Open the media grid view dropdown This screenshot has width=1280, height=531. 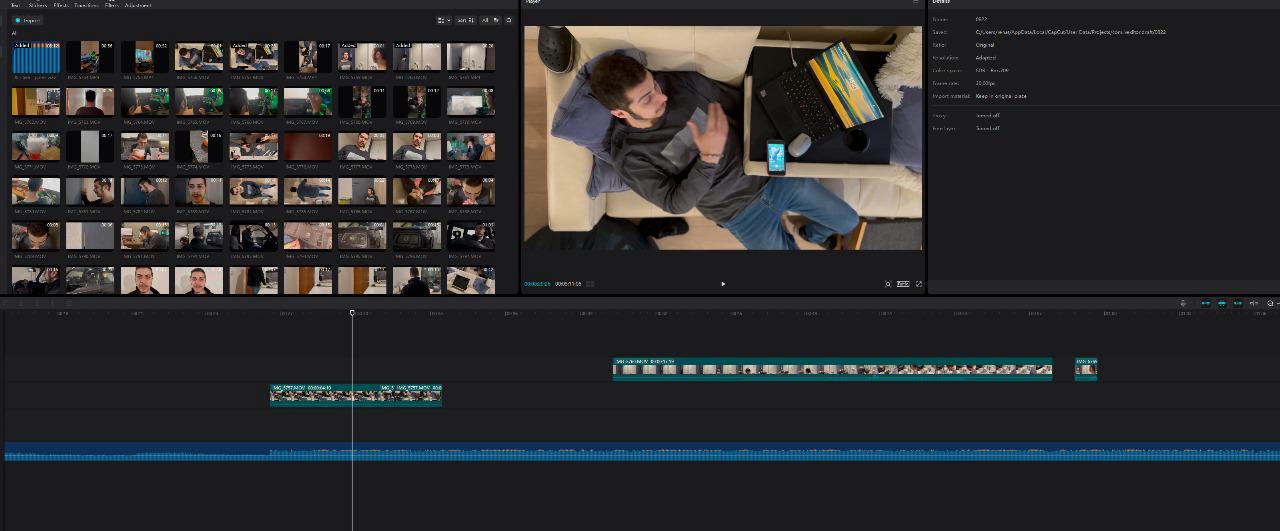445,20
